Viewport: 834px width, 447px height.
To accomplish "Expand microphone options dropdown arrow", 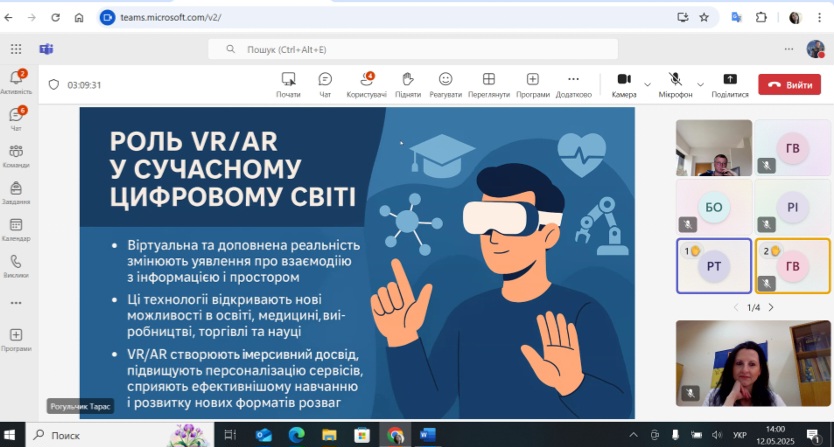I will click(x=700, y=85).
